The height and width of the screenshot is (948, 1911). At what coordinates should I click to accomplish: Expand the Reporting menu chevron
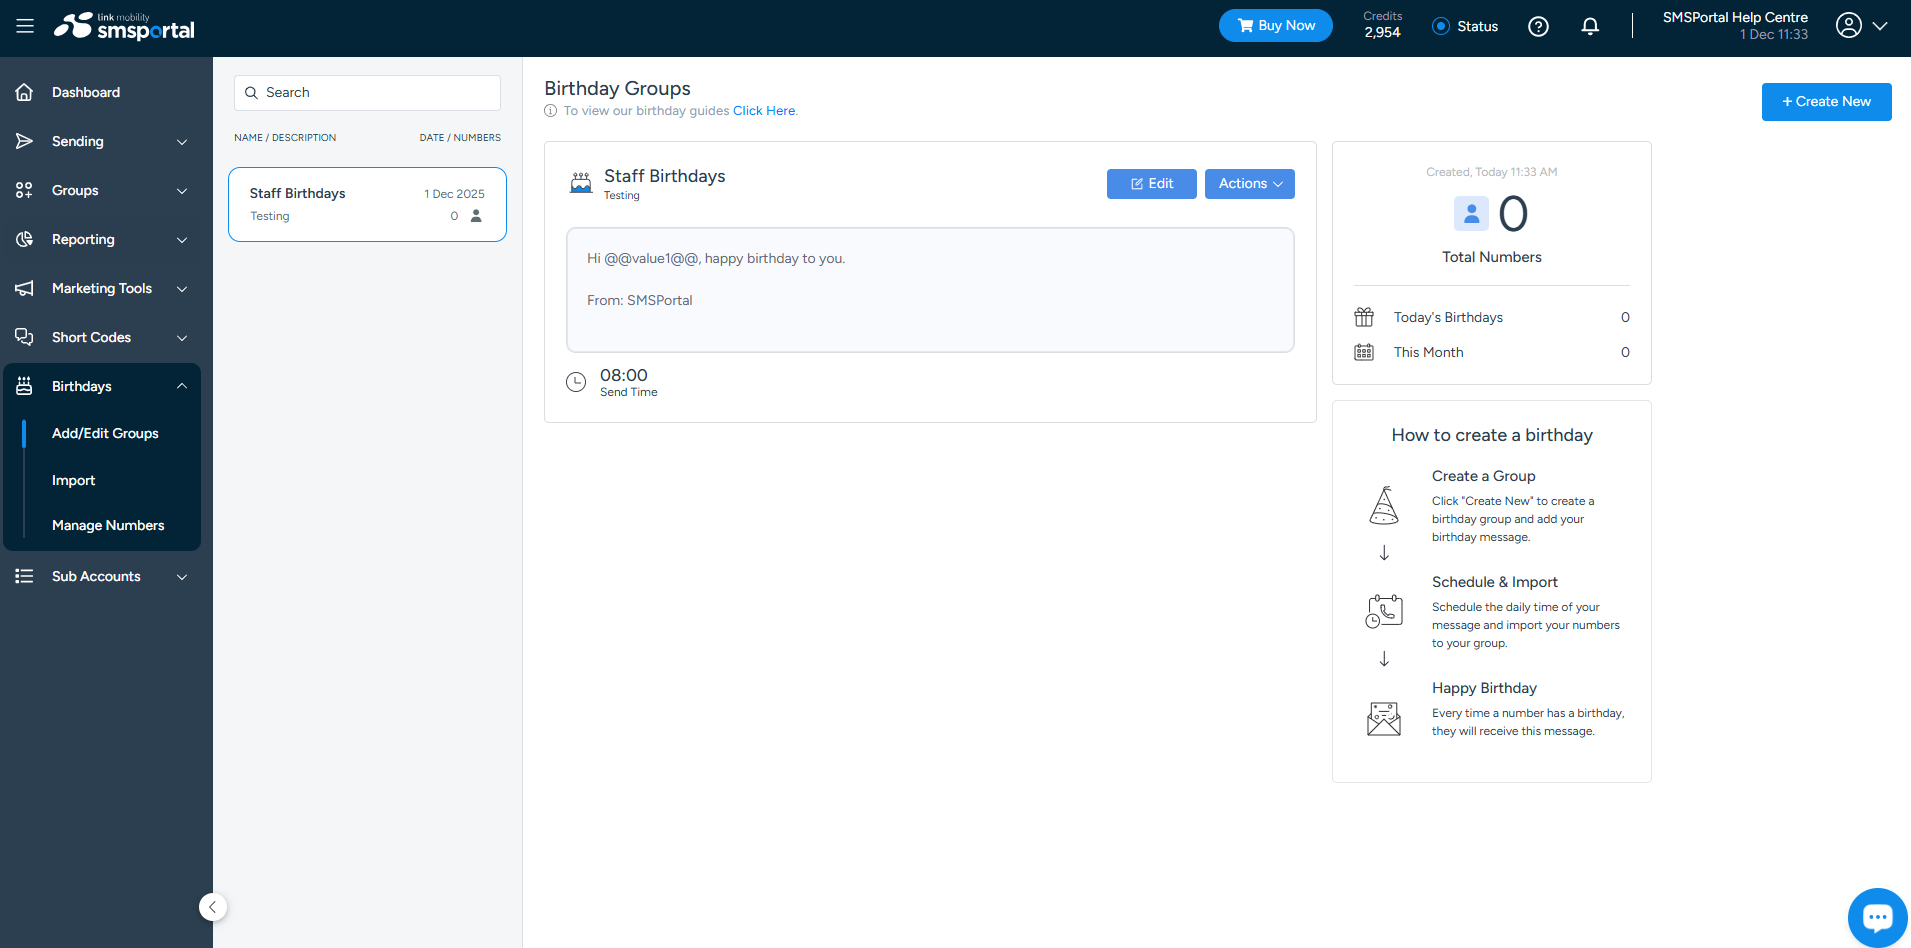182,240
